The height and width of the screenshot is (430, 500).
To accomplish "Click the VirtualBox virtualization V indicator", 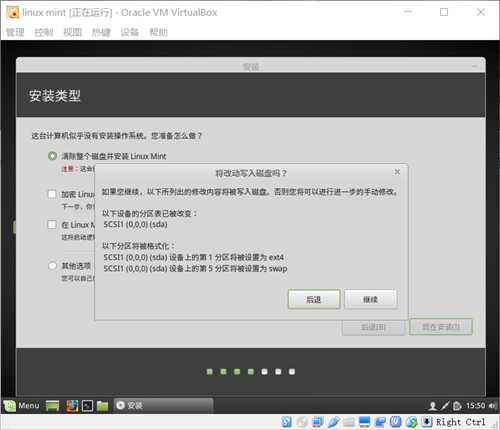I will click(395, 422).
